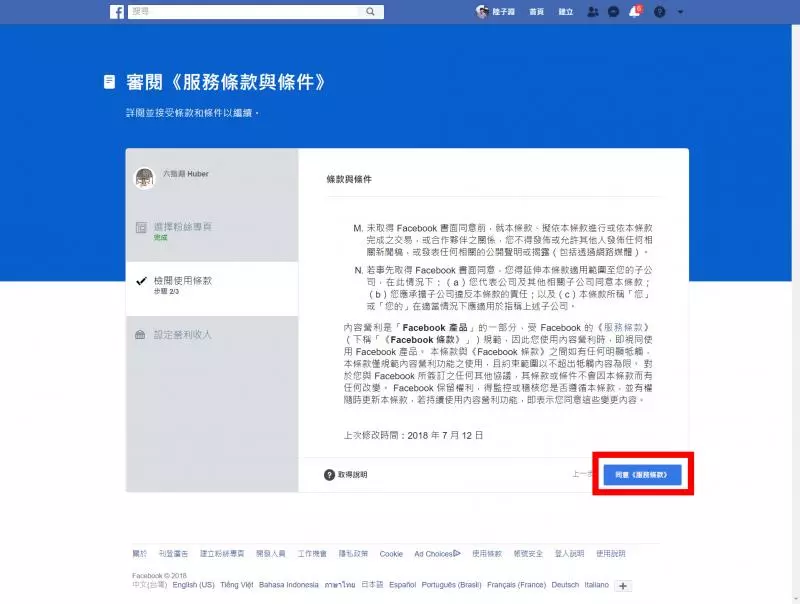Screen dimensions: 800x604
Task: Click the 上一步 back button
Action: coord(583,474)
